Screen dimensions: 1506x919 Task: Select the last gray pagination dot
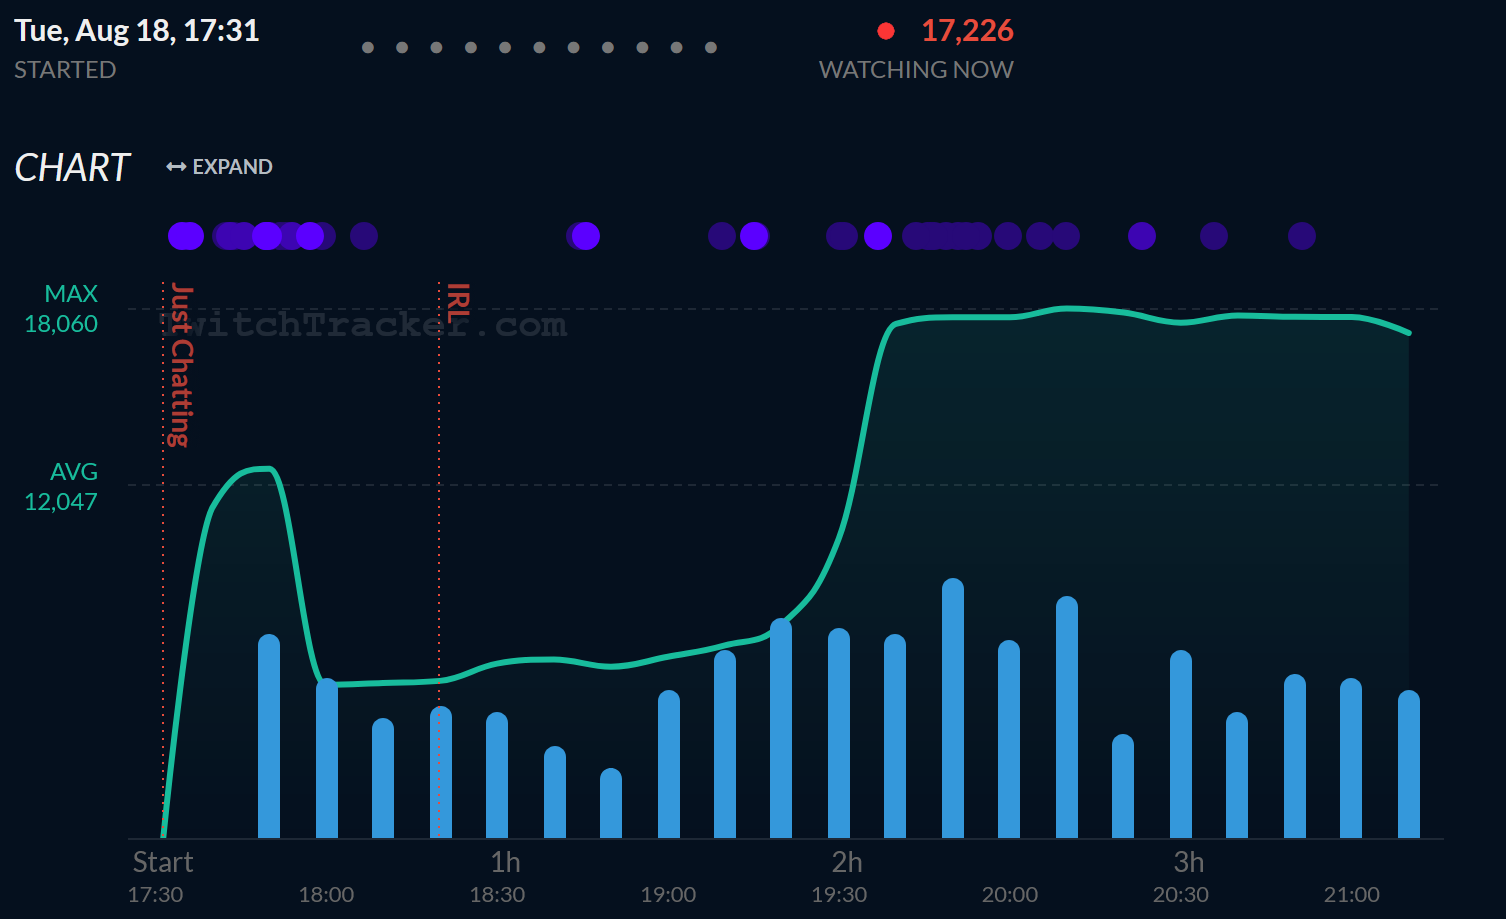pos(711,48)
